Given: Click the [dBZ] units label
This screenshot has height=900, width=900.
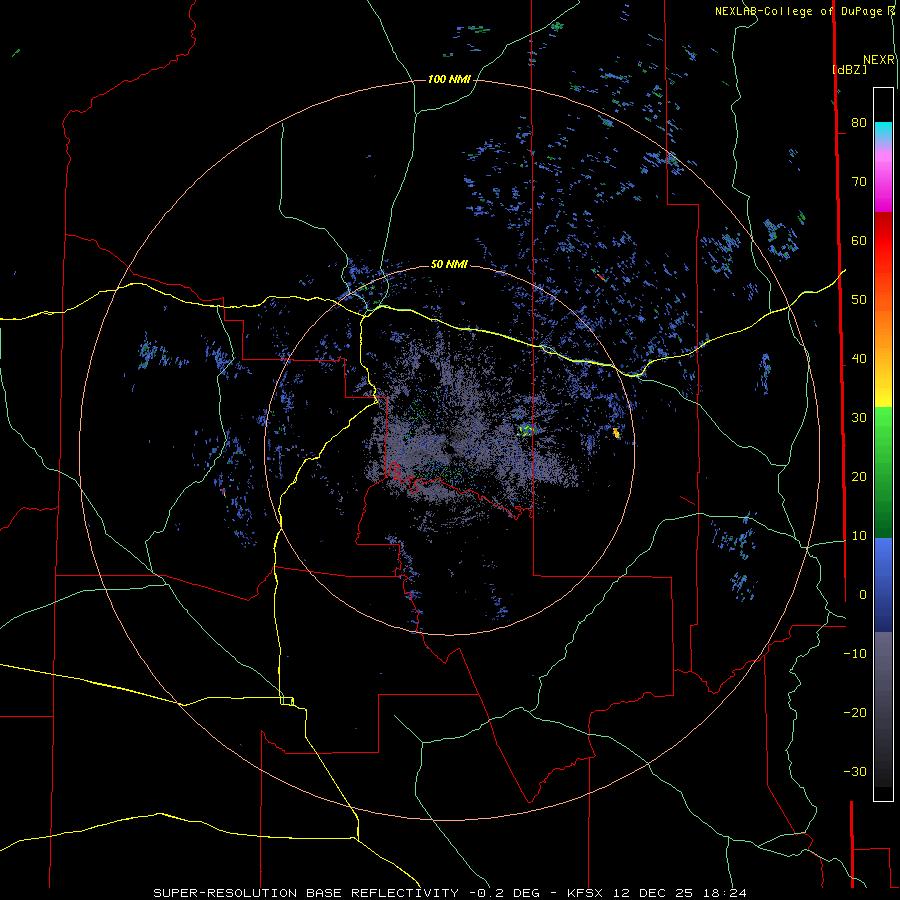Looking at the screenshot, I should 849,69.
